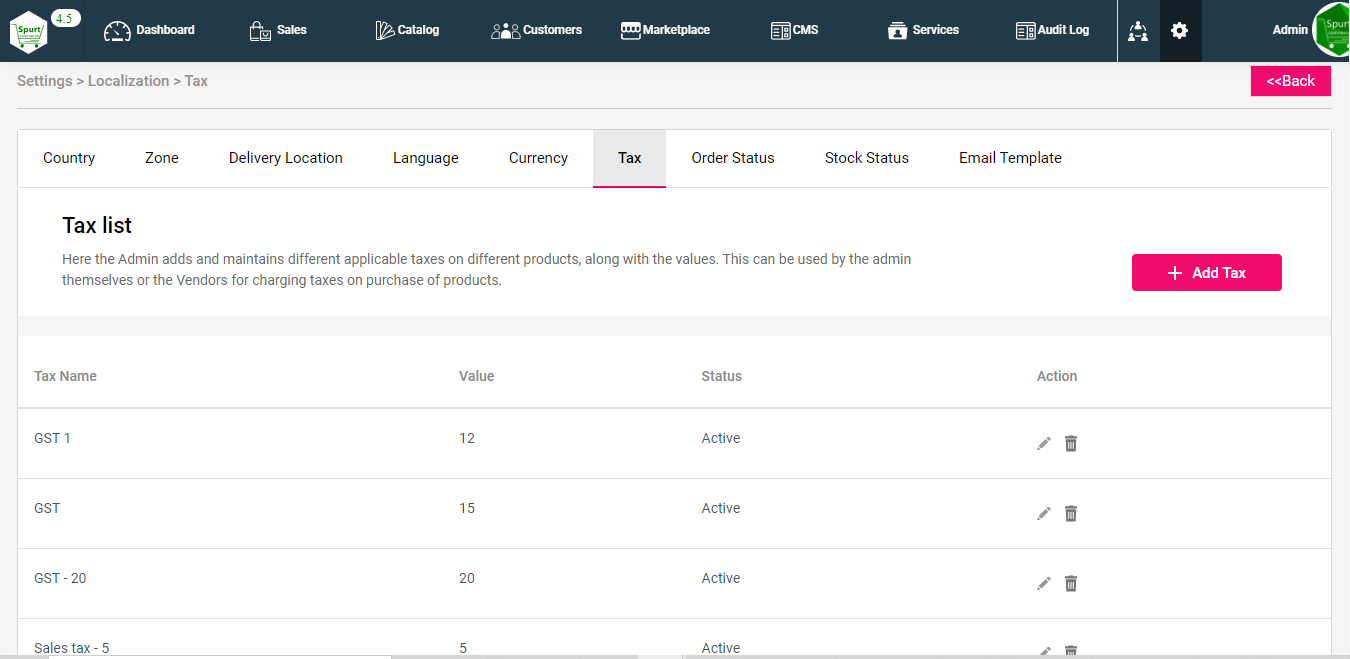Click the Spurt Commerce logo
Screen dimensions: 1350x659
click(x=28, y=31)
